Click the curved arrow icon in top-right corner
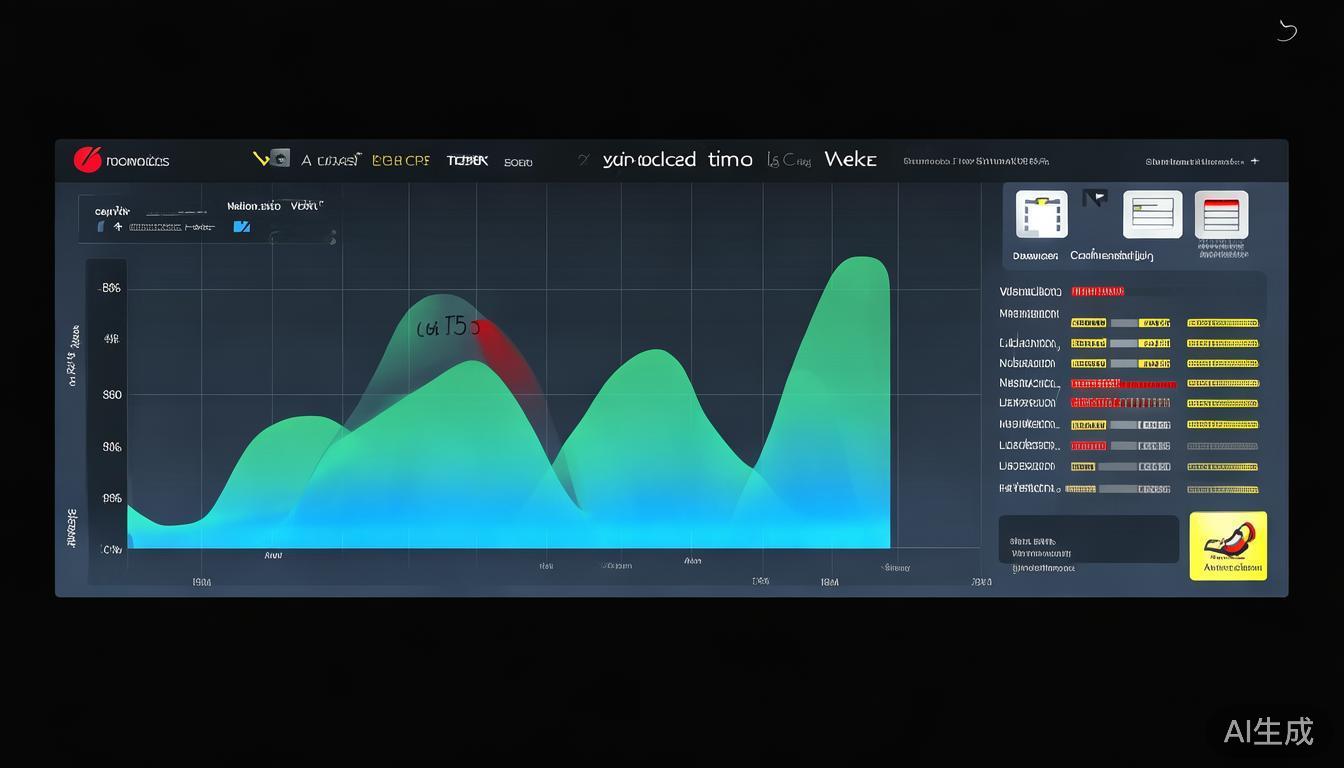The image size is (1344, 768). click(x=1287, y=31)
